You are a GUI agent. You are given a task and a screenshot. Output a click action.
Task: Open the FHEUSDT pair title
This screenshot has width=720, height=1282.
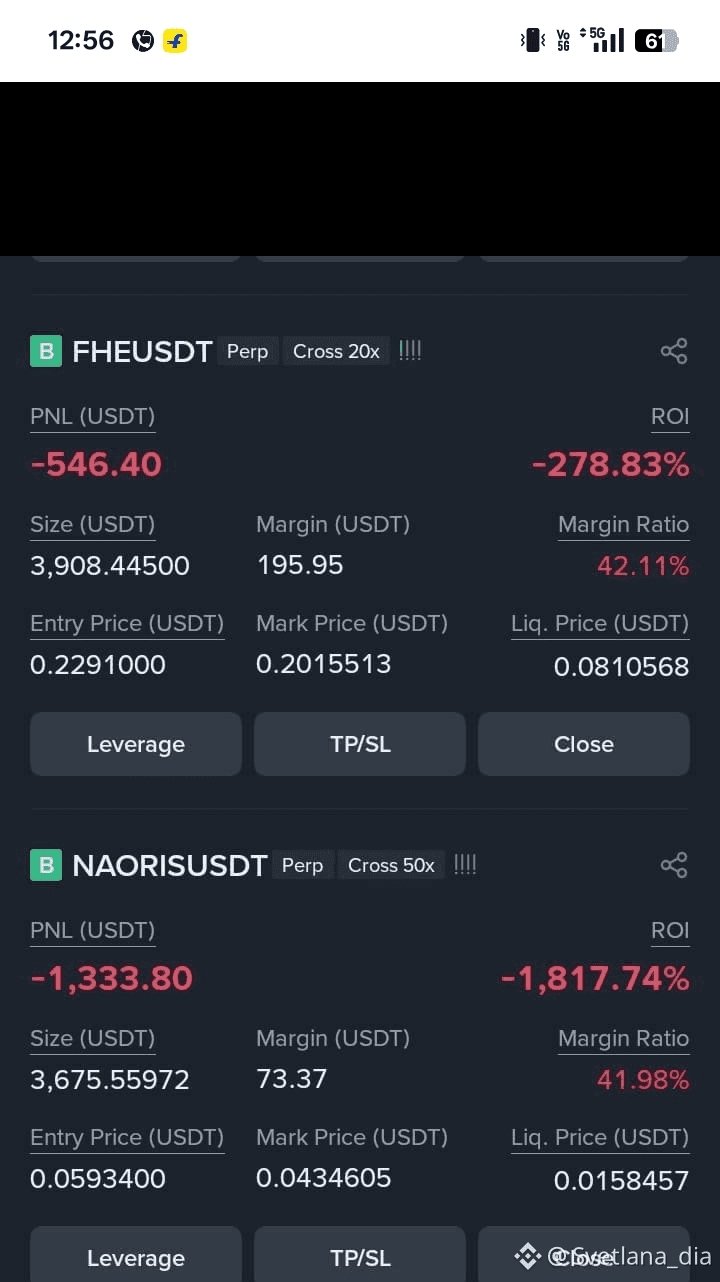pos(142,352)
